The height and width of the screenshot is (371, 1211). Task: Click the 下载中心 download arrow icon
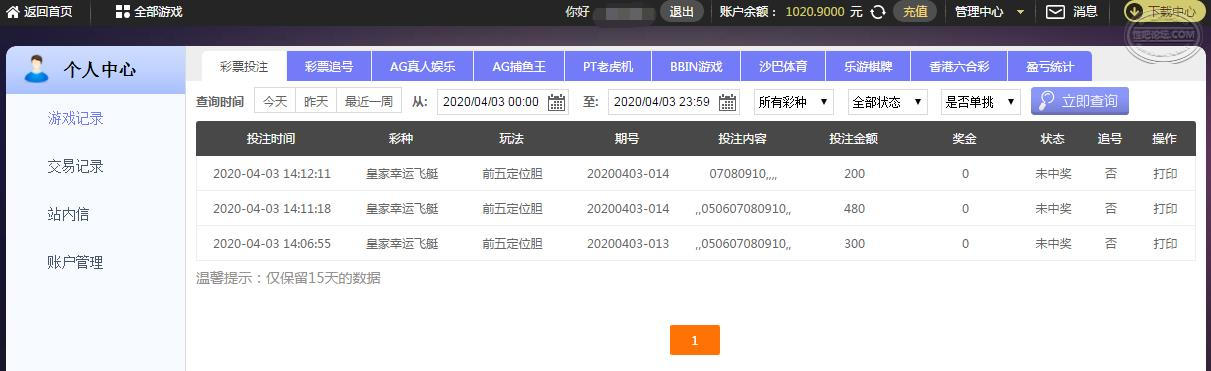1136,12
